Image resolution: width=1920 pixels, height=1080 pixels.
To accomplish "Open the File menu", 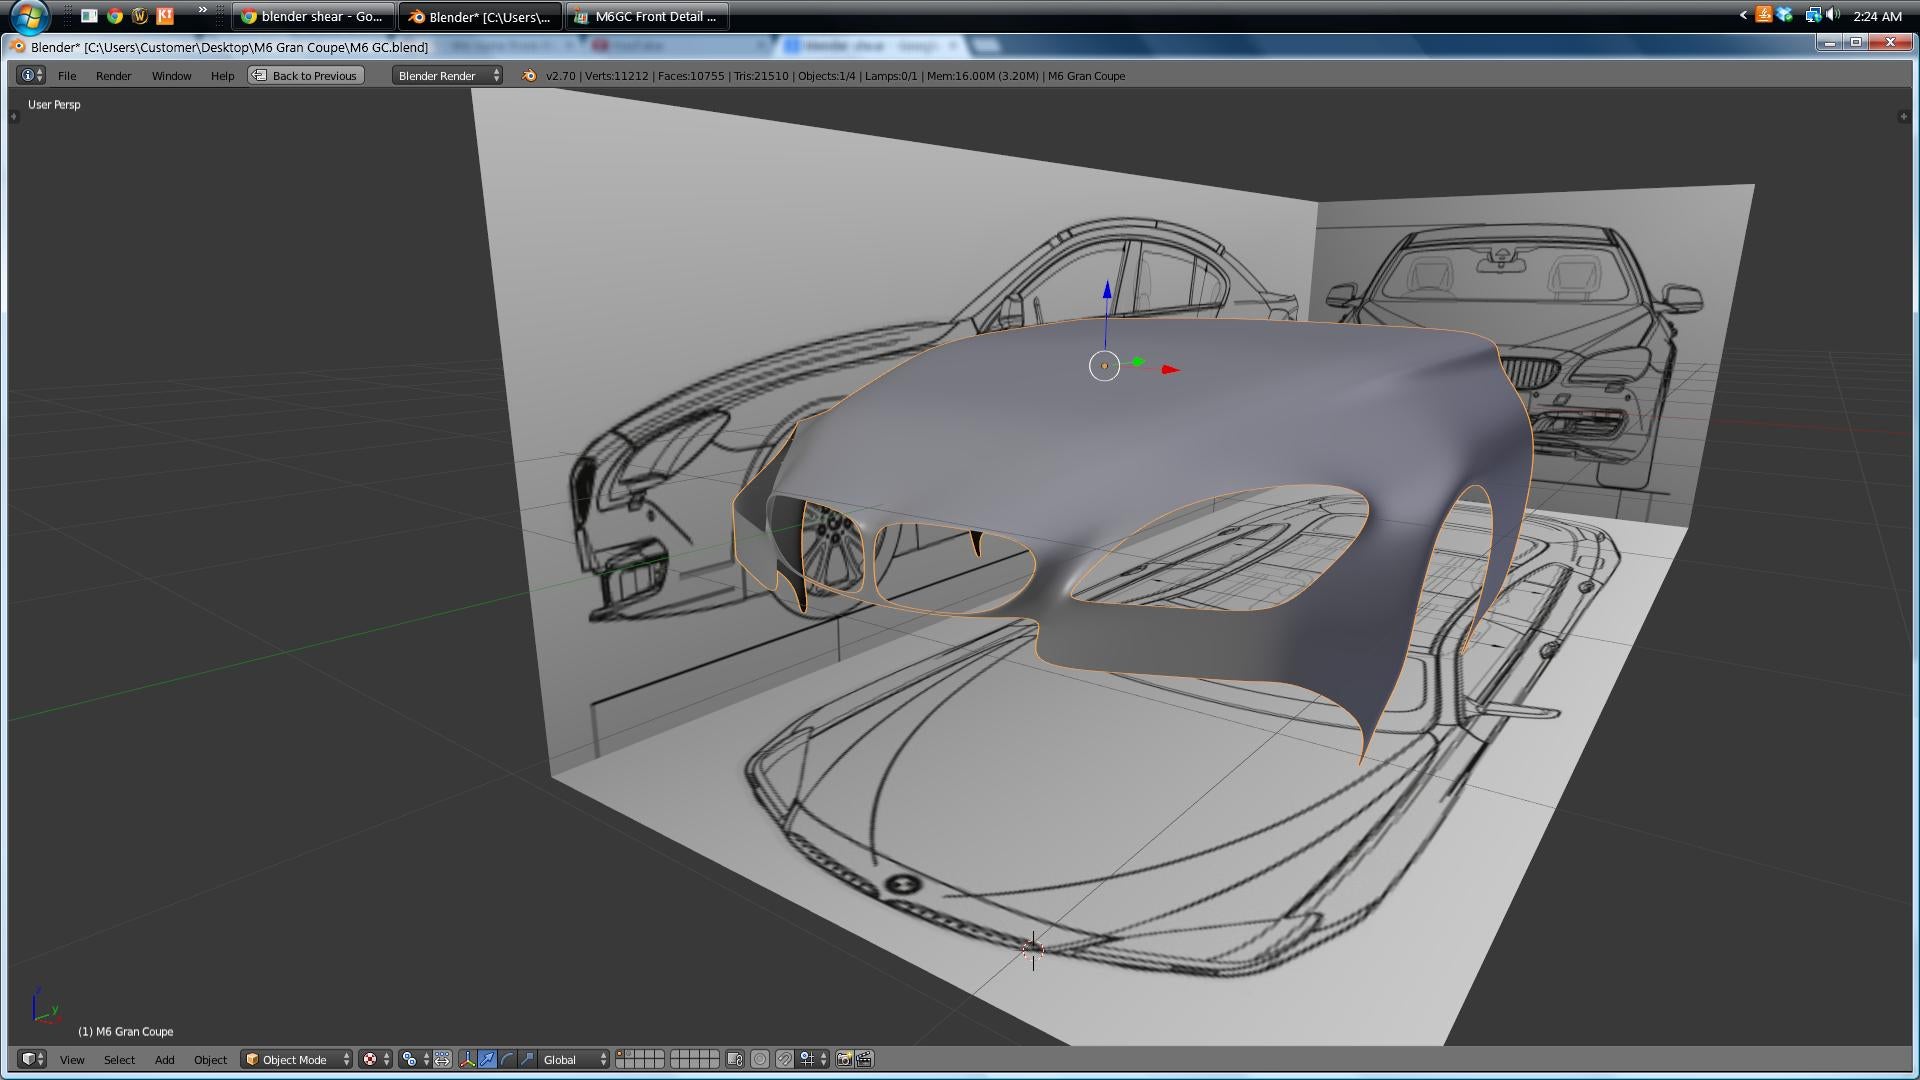I will (67, 76).
